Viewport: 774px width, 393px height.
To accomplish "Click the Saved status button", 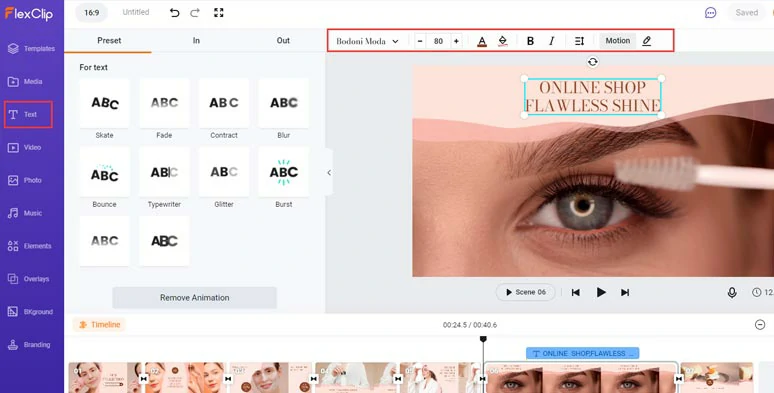I will [x=746, y=13].
